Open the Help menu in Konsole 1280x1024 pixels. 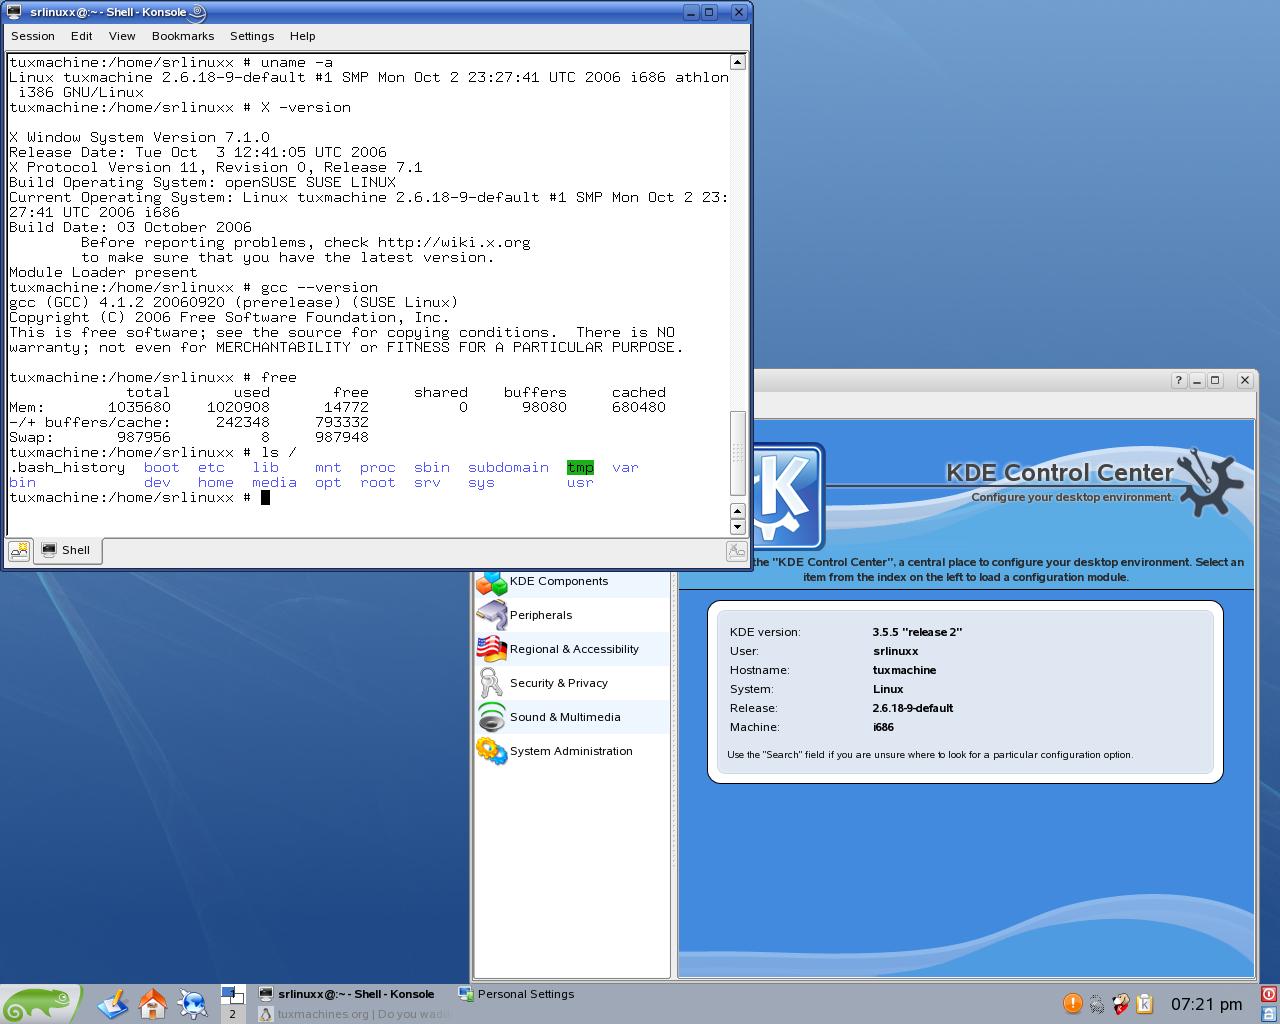click(303, 36)
